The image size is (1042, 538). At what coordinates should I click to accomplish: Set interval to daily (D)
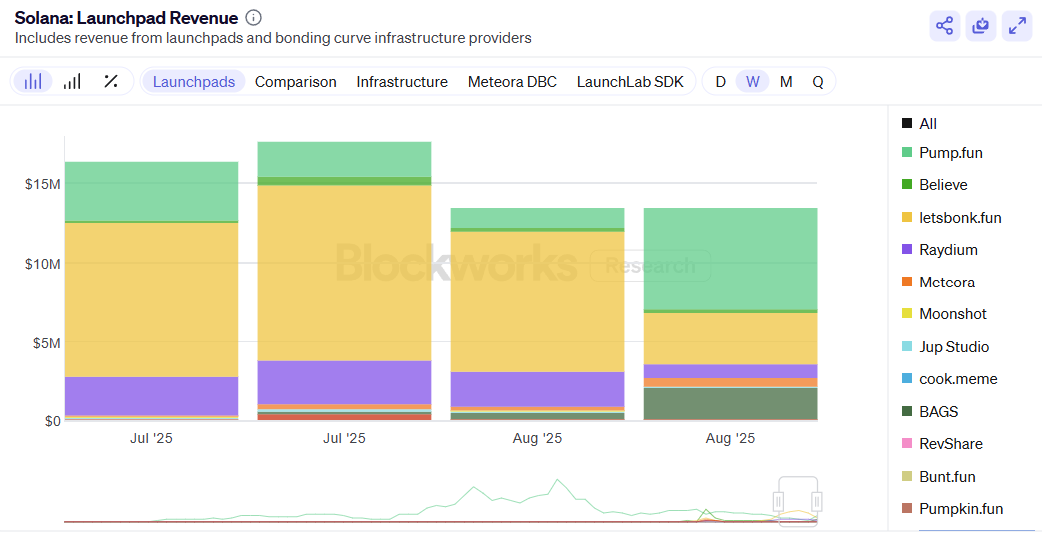(720, 82)
